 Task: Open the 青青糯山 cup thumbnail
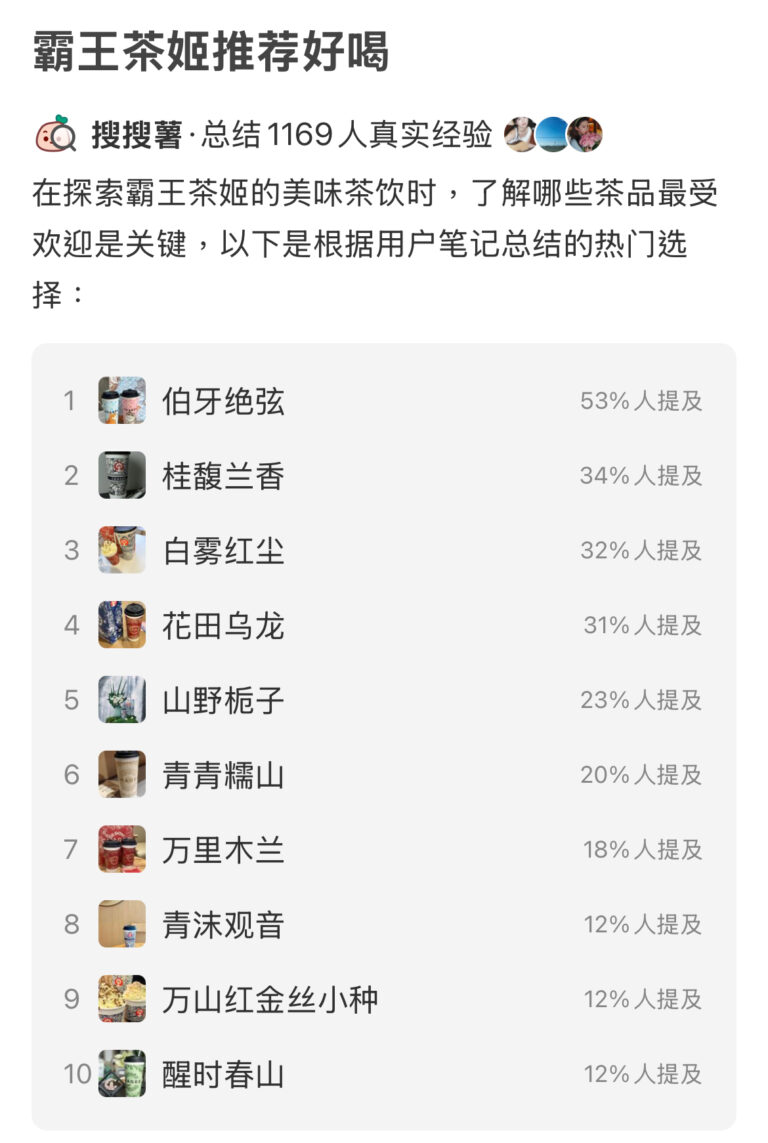[122, 774]
